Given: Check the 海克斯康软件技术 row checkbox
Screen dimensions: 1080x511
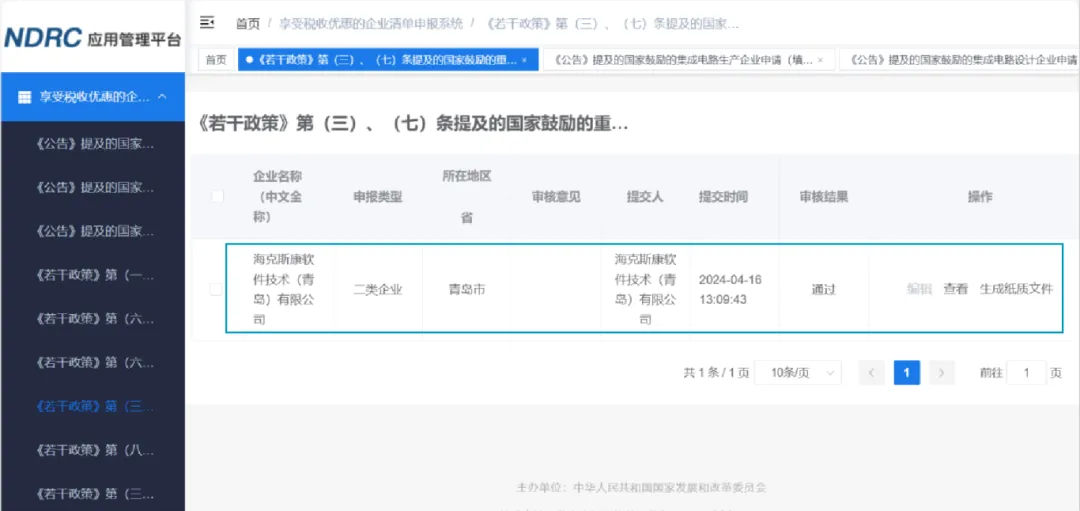Looking at the screenshot, I should pyautogui.click(x=217, y=289).
